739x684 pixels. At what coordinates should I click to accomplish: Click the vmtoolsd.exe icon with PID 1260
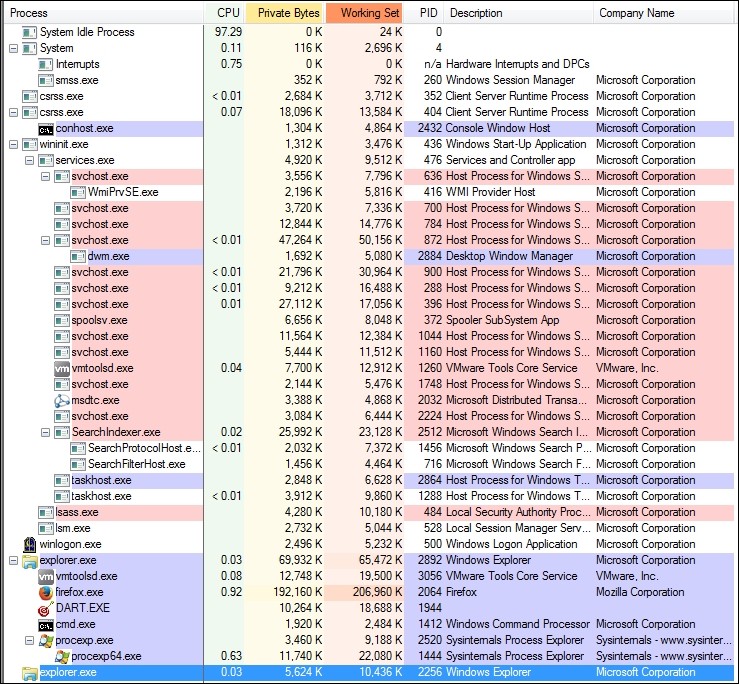[x=62, y=368]
